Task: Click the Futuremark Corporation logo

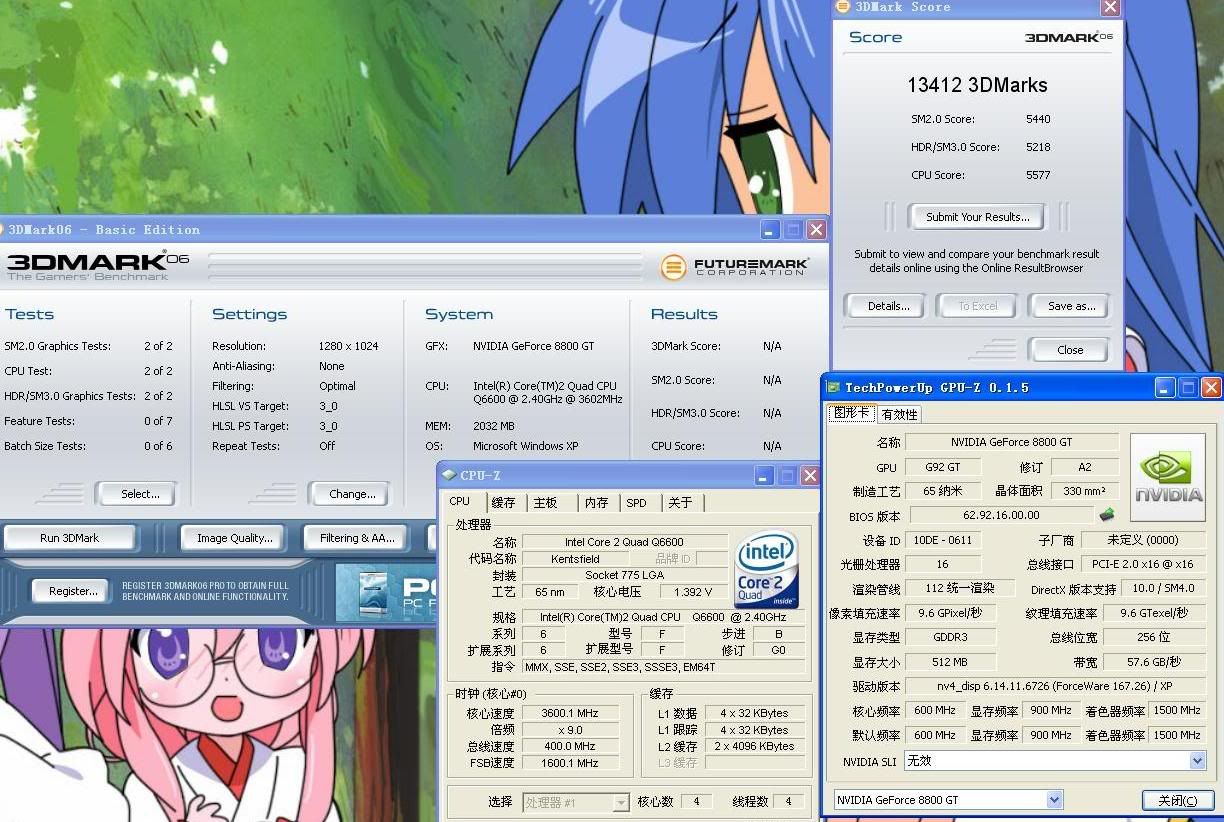Action: pos(735,267)
